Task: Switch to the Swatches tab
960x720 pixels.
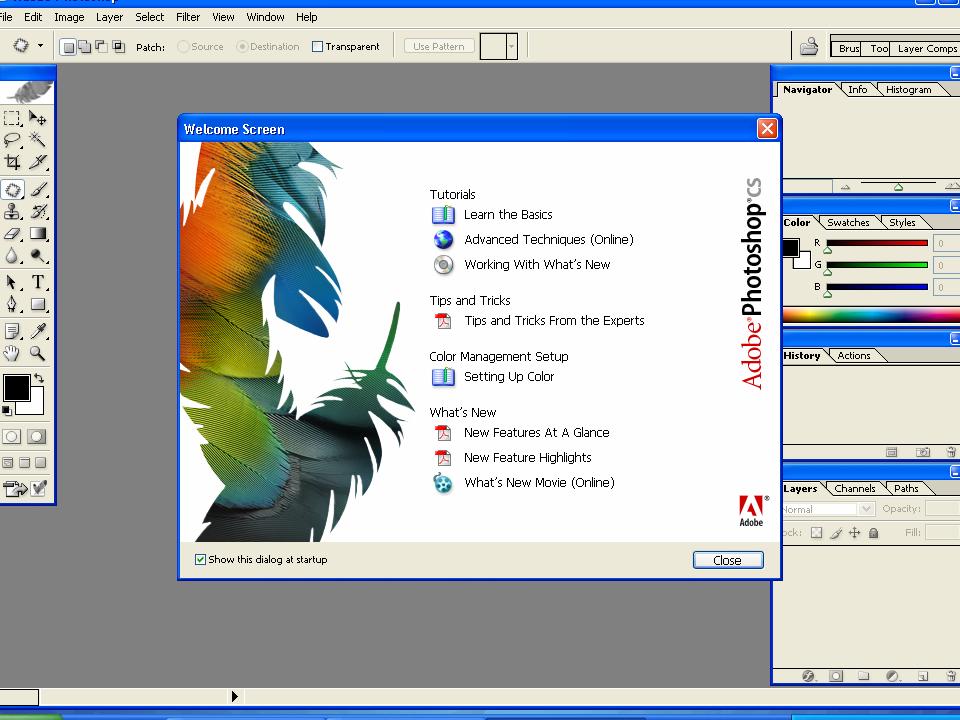Action: coord(848,223)
